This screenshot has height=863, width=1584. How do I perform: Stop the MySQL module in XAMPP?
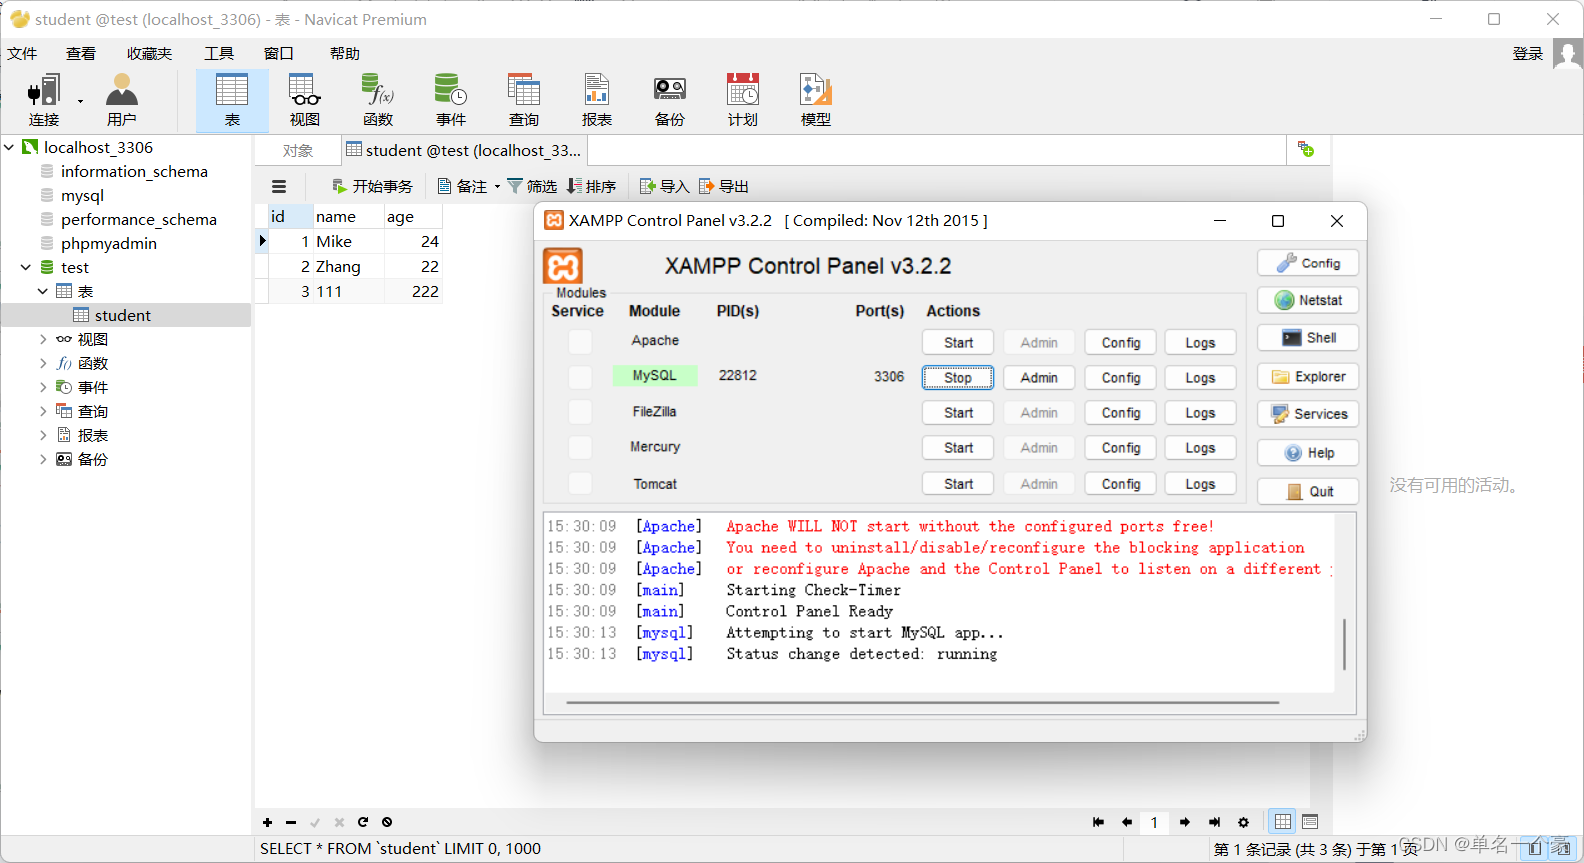click(x=958, y=377)
